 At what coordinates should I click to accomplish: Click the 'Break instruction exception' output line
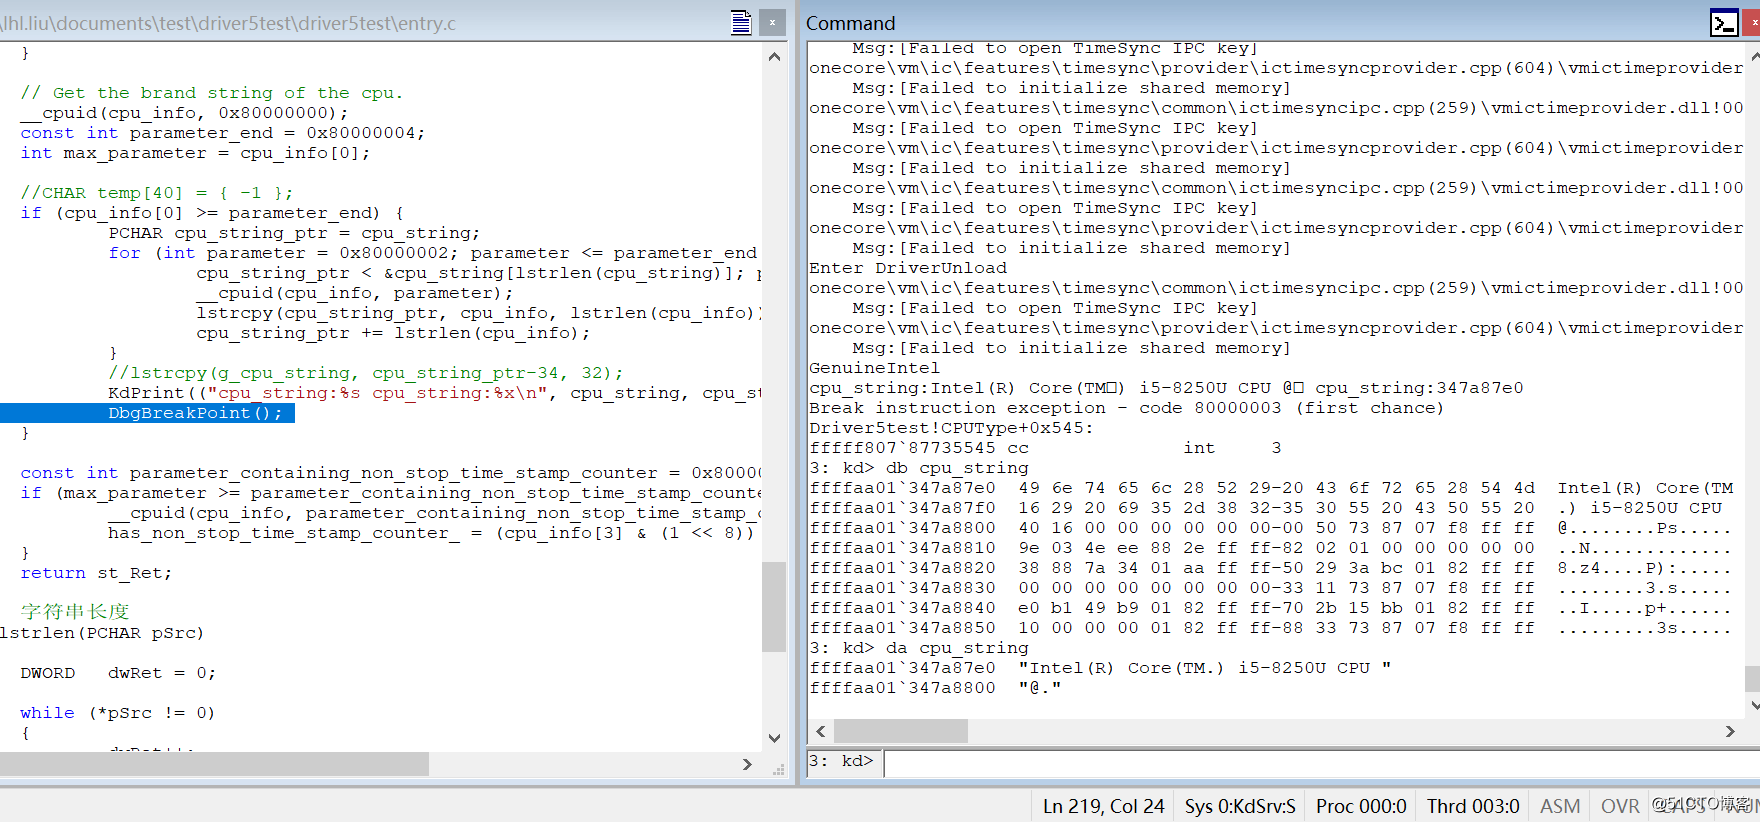point(1127,408)
